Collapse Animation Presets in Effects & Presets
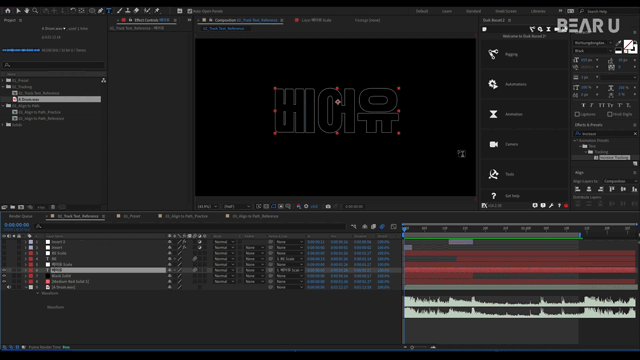Screen dimensions: 640x360 pyautogui.click(x=575, y=140)
